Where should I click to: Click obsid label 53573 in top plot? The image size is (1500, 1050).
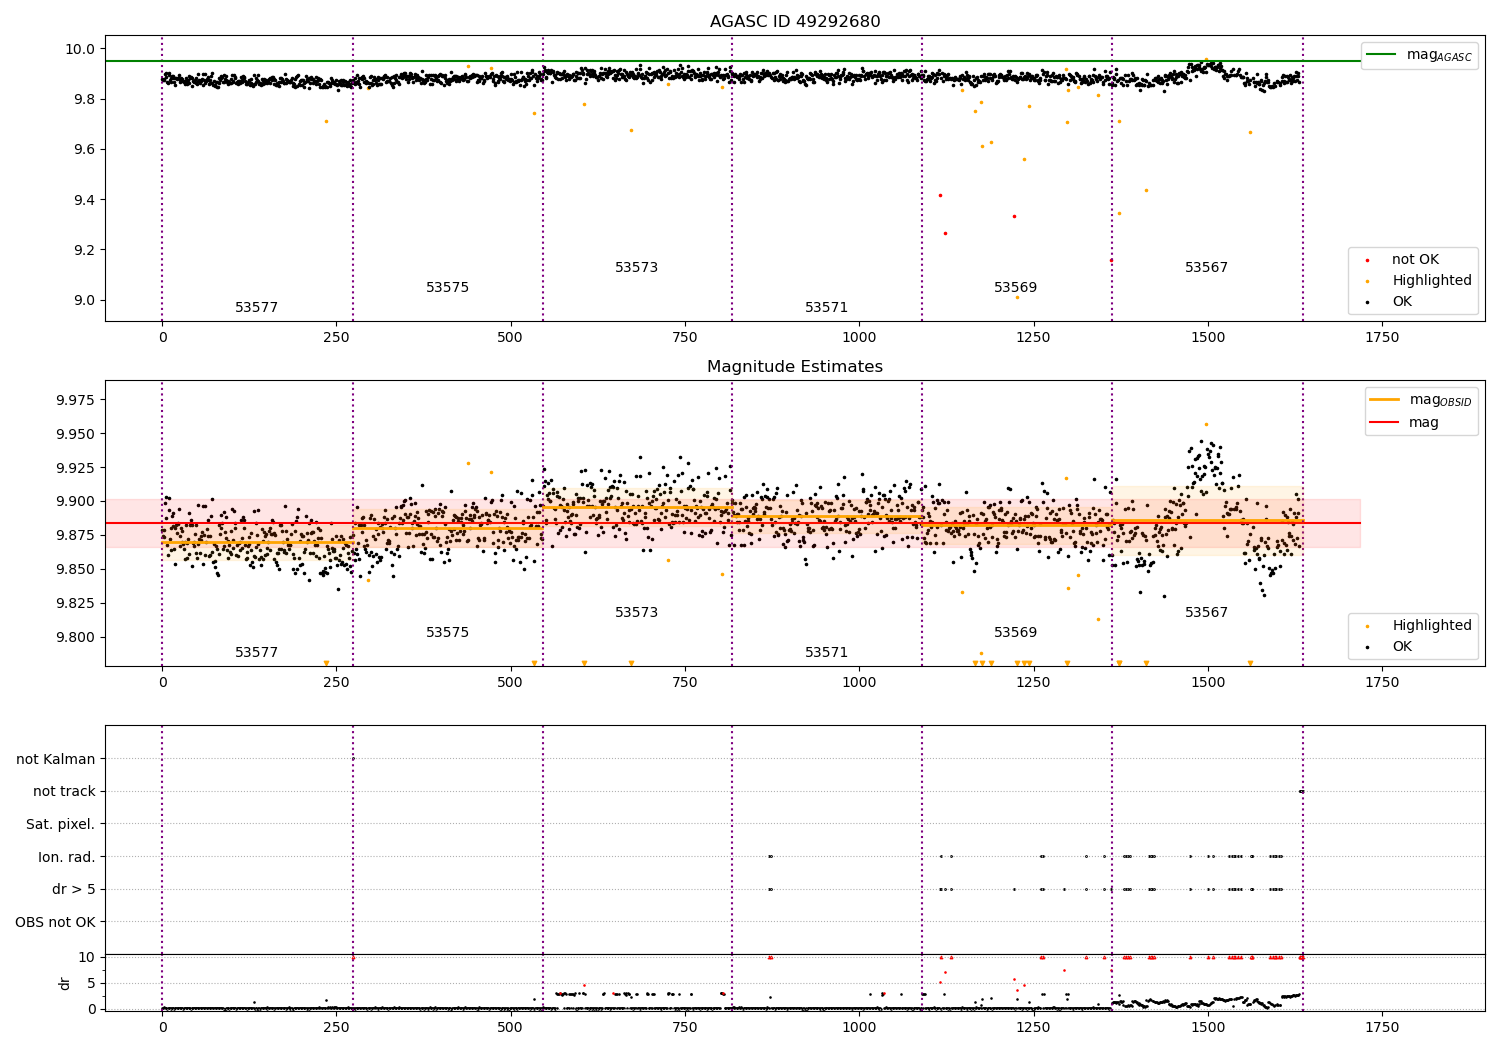pyautogui.click(x=636, y=268)
